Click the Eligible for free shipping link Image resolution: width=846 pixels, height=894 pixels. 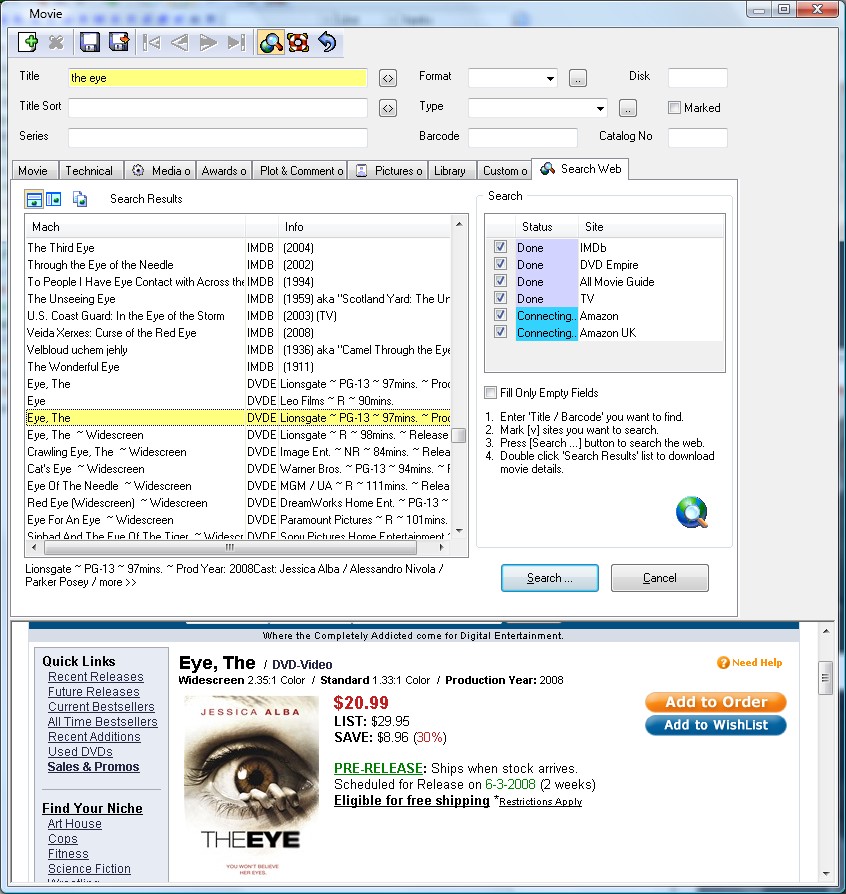pos(412,800)
